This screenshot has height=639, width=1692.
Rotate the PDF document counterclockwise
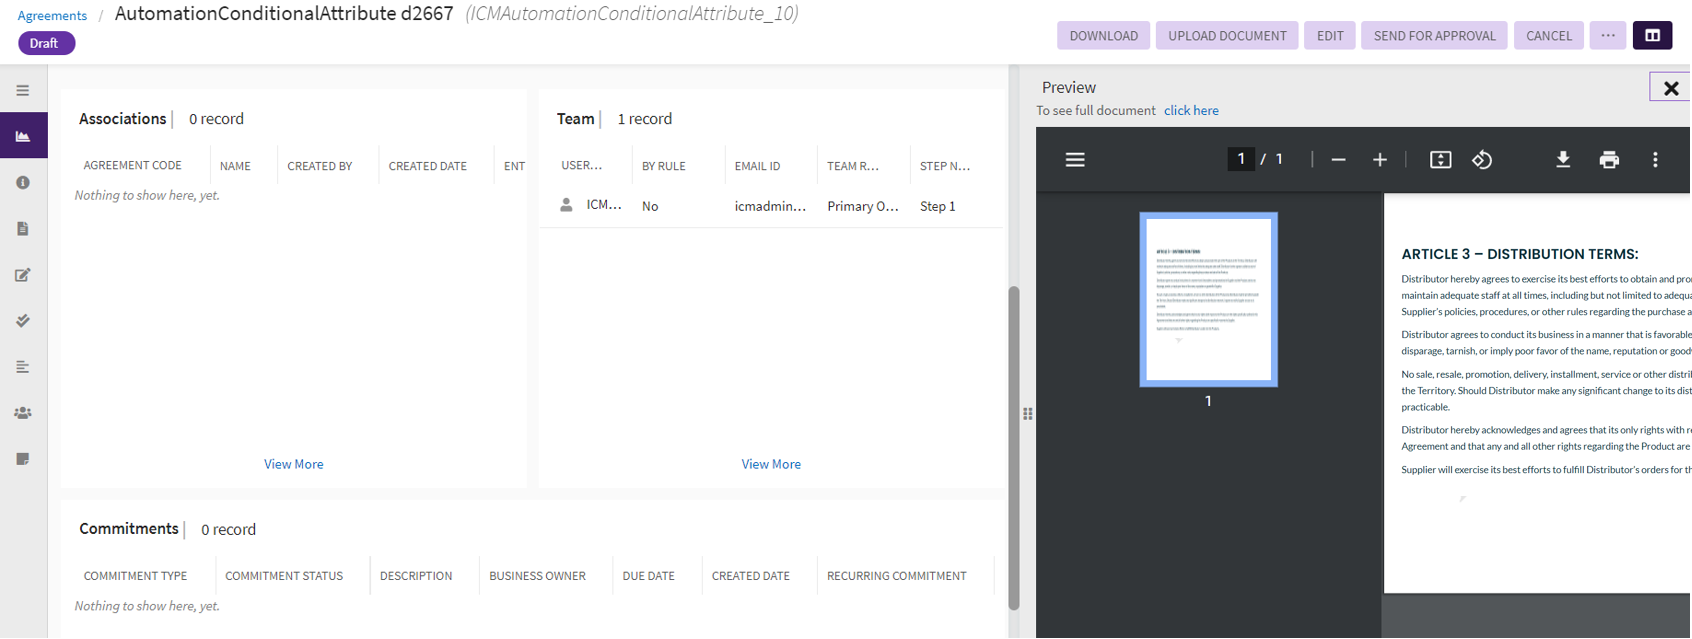(1482, 160)
